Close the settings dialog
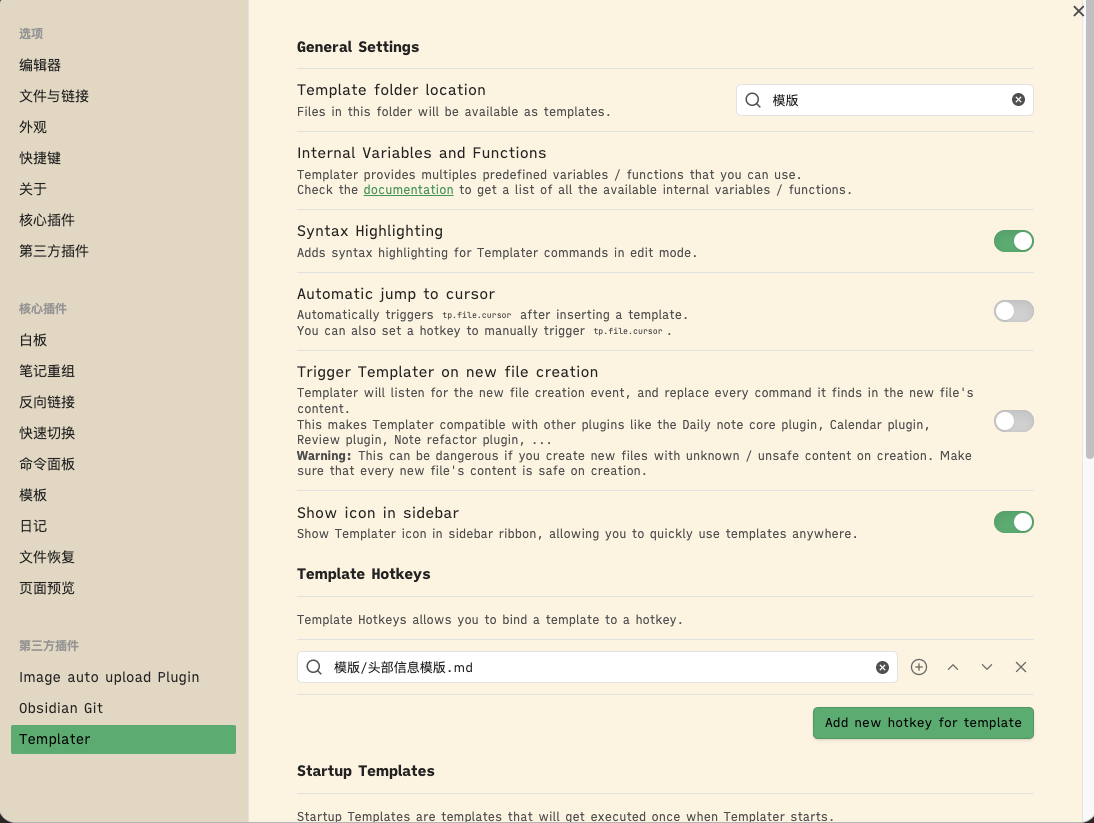 [1078, 11]
